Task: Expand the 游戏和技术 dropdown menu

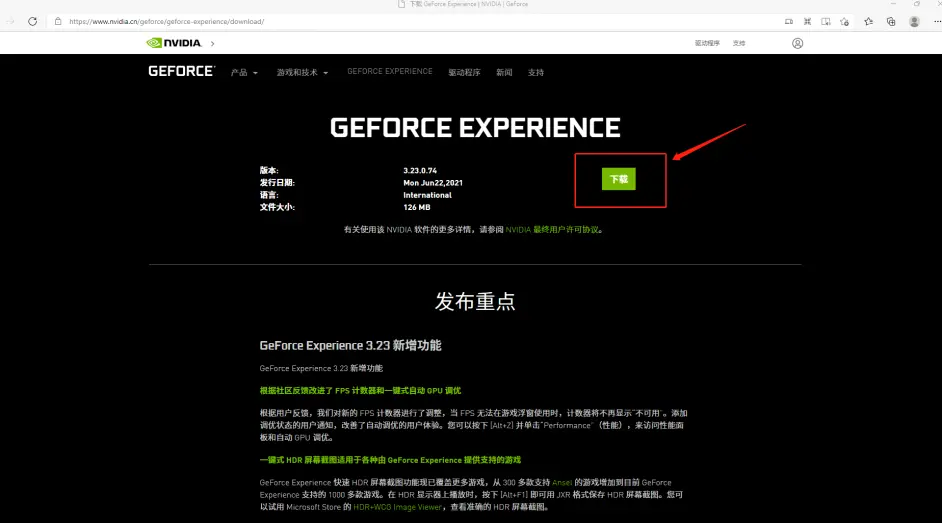Action: pyautogui.click(x=302, y=72)
